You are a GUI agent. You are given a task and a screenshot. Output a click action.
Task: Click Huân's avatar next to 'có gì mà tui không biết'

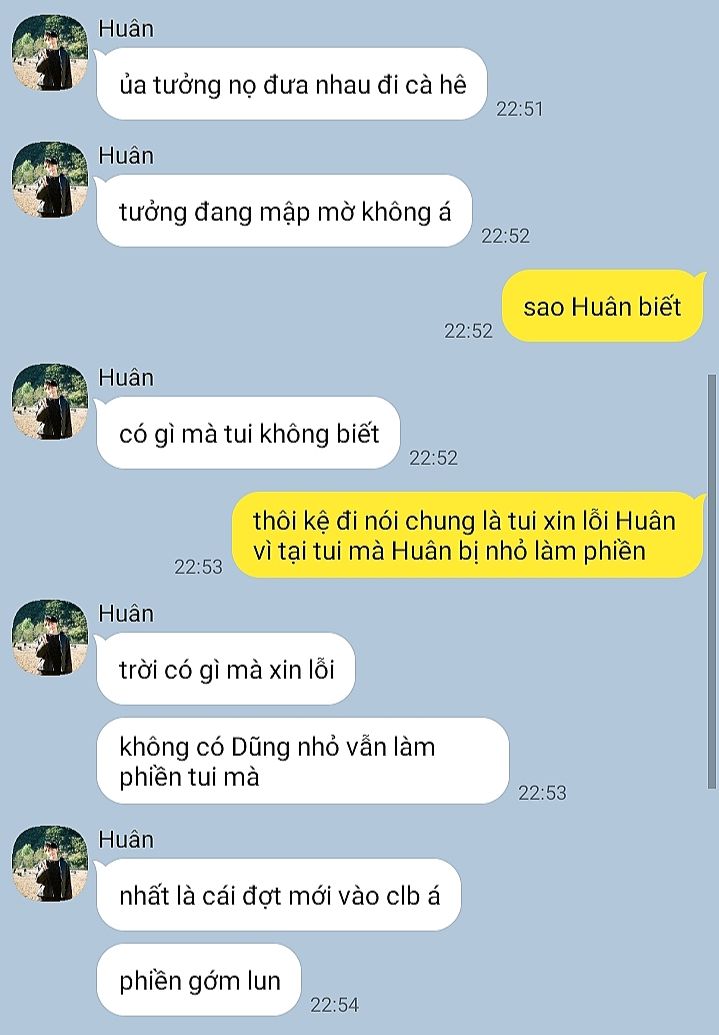[50, 401]
